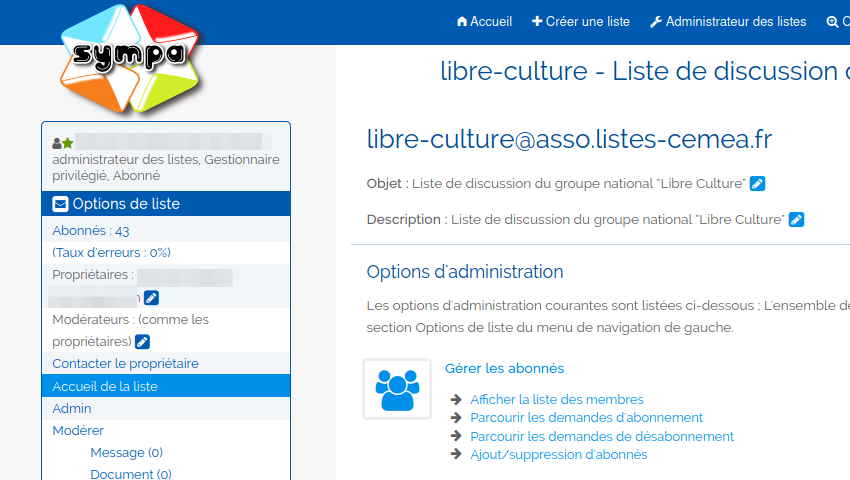Edit the Propriétaires list via pencil icon
This screenshot has height=480, width=850.
pyautogui.click(x=151, y=297)
